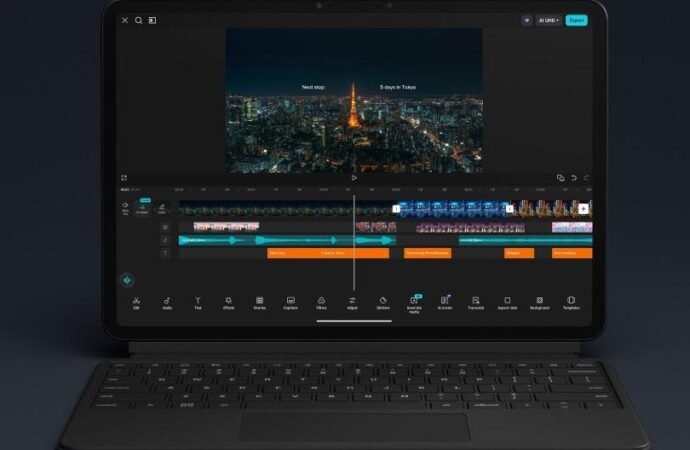
Task: Select the overlay clip at the far right
Action: coord(572,227)
